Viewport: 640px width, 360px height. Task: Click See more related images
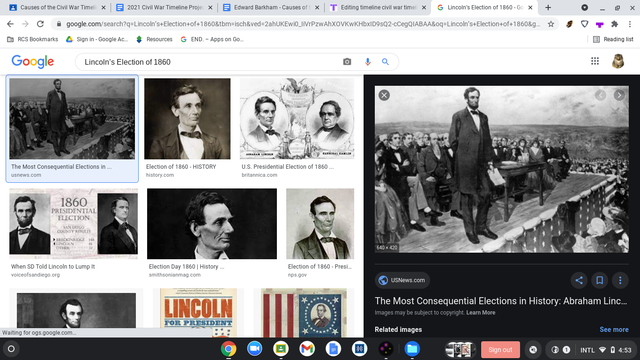614,329
